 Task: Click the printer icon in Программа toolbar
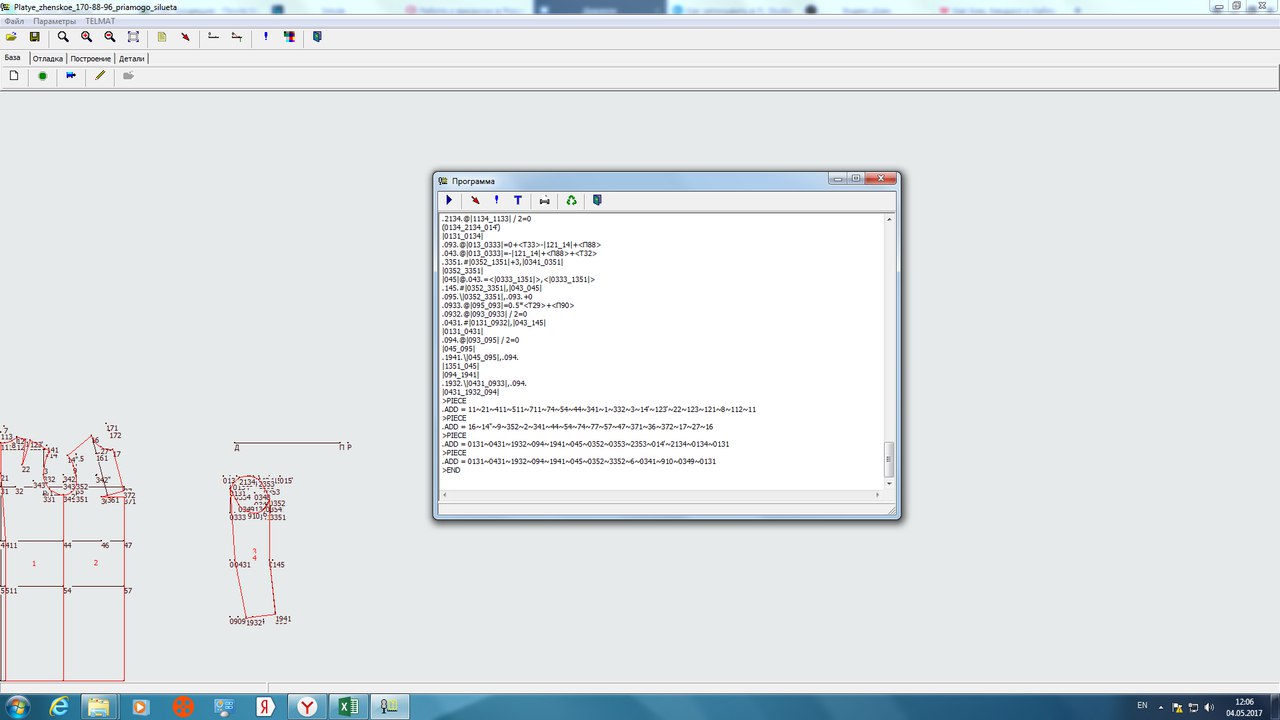pyautogui.click(x=545, y=200)
